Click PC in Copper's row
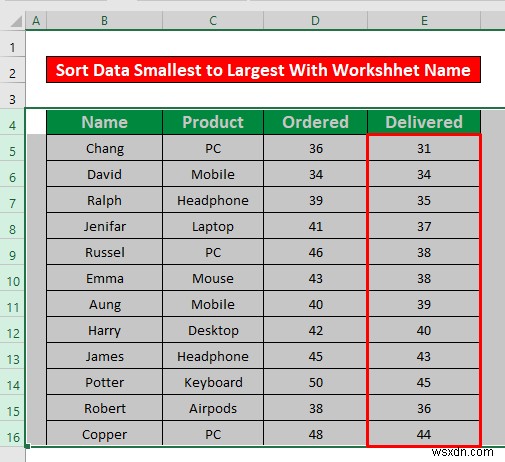This screenshot has height=462, width=505. pos(213,434)
